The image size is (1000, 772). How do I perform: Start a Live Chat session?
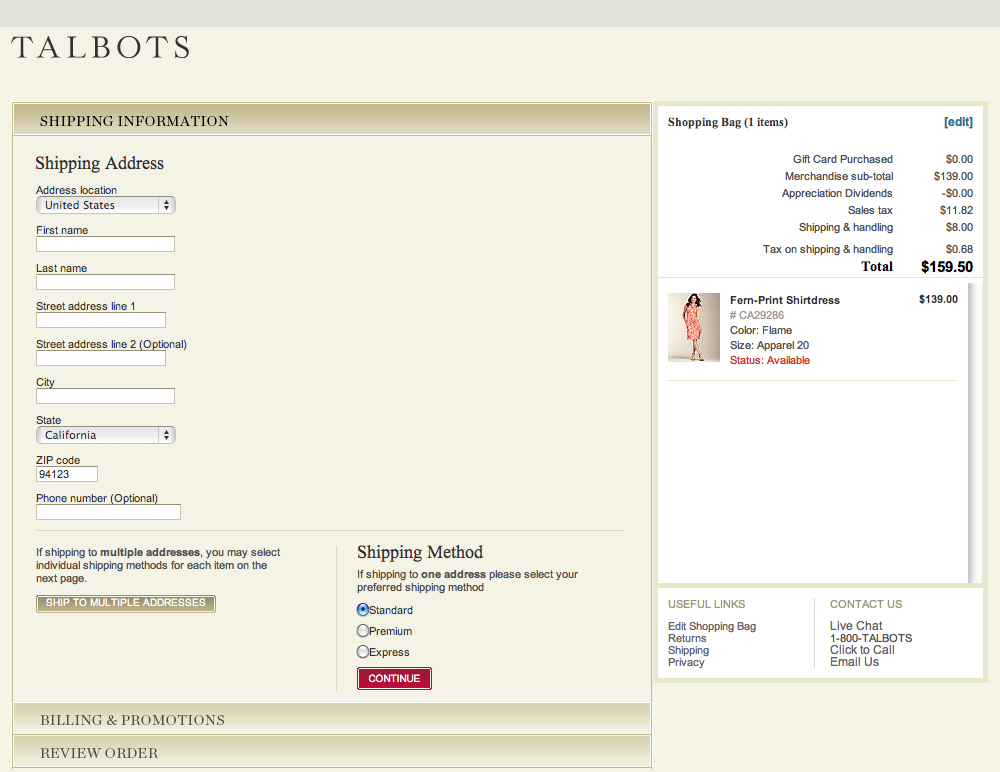[x=855, y=625]
